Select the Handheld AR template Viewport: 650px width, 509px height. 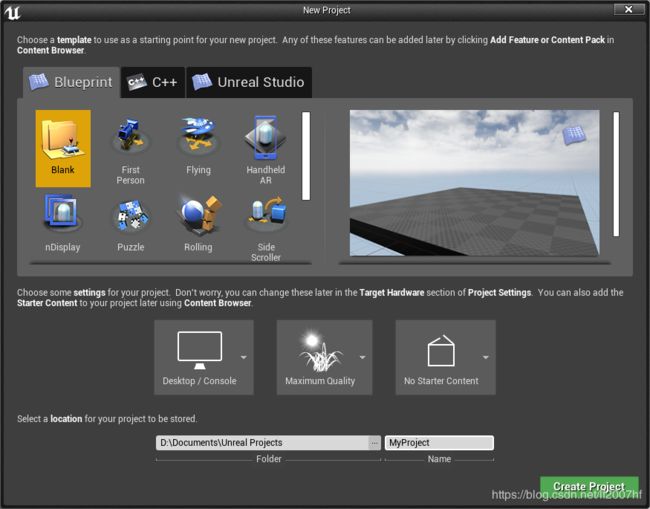click(266, 148)
